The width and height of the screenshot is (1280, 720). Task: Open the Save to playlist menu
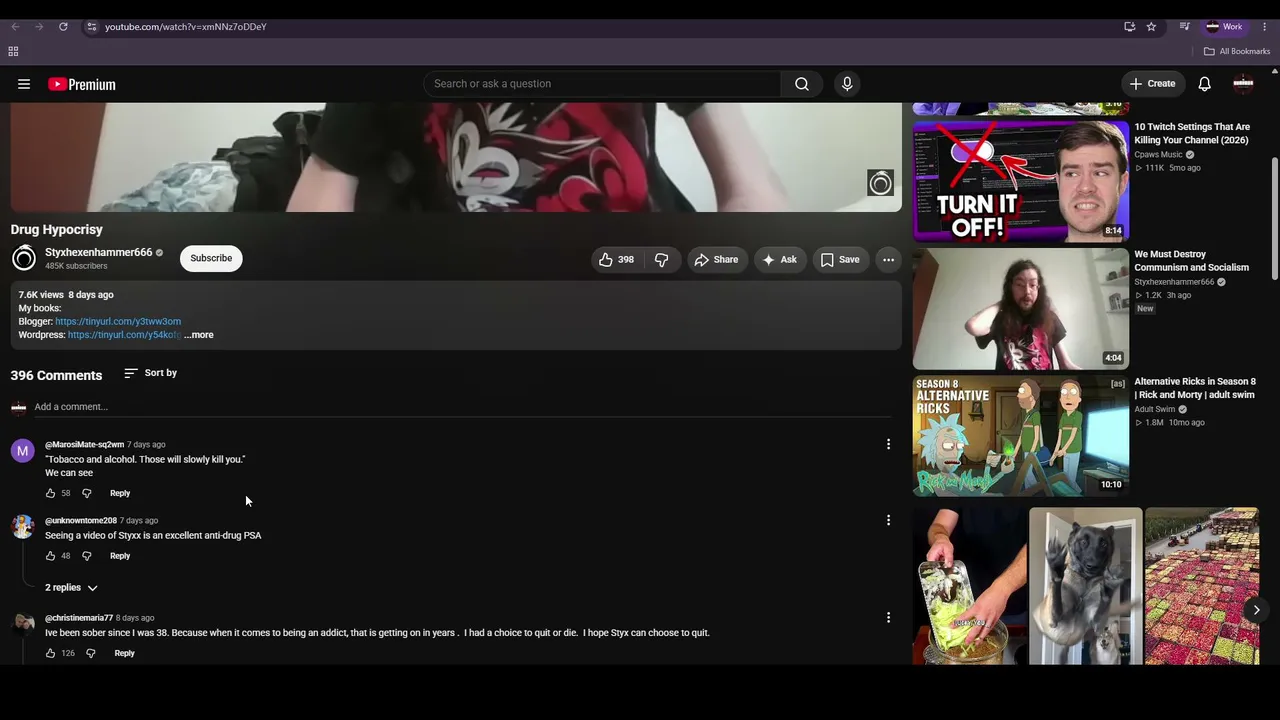[840, 260]
